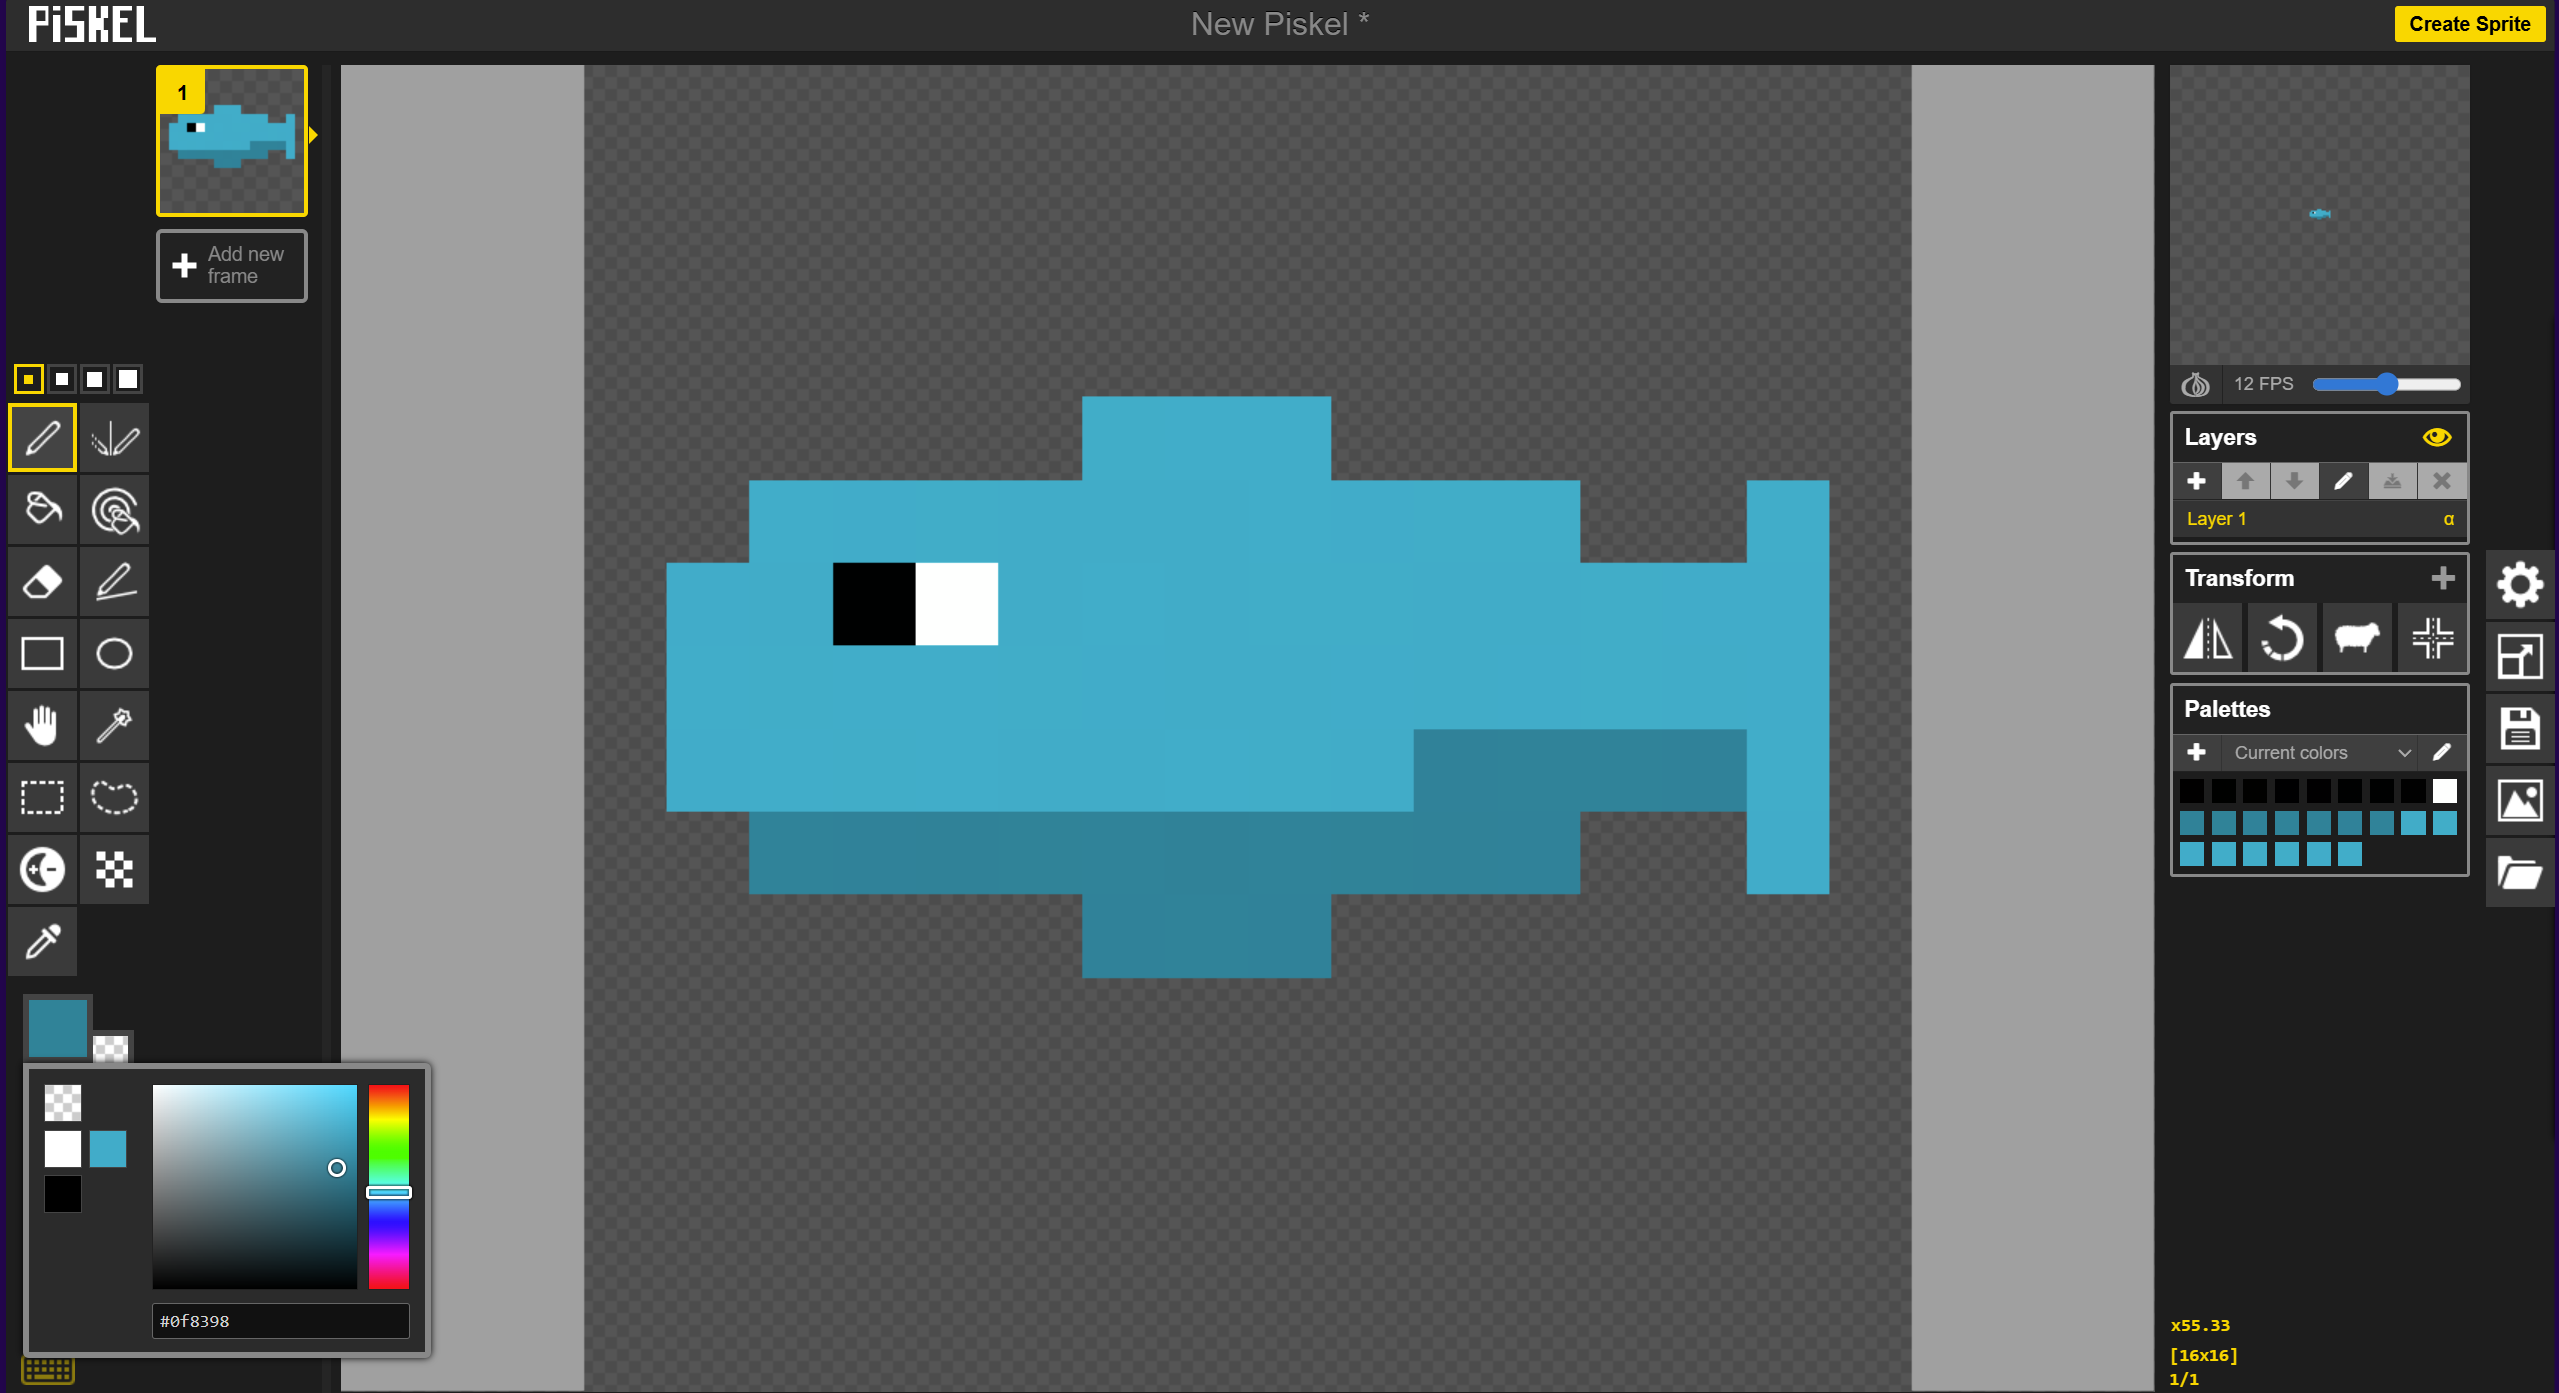Expand the frame options arrow on frame 1
Viewport: 2559px width, 1393px height.
(312, 132)
